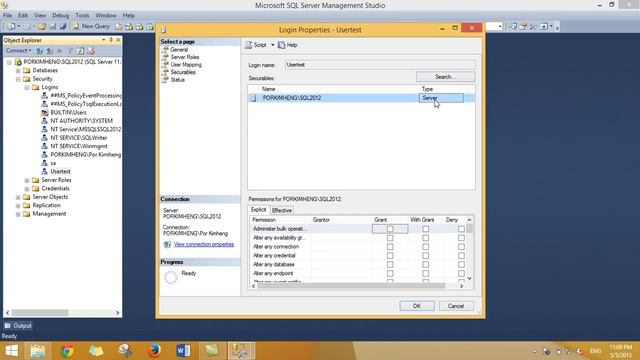Screen dimensions: 640x360
Task: Switch to the Explicit tab
Action: [258, 210]
